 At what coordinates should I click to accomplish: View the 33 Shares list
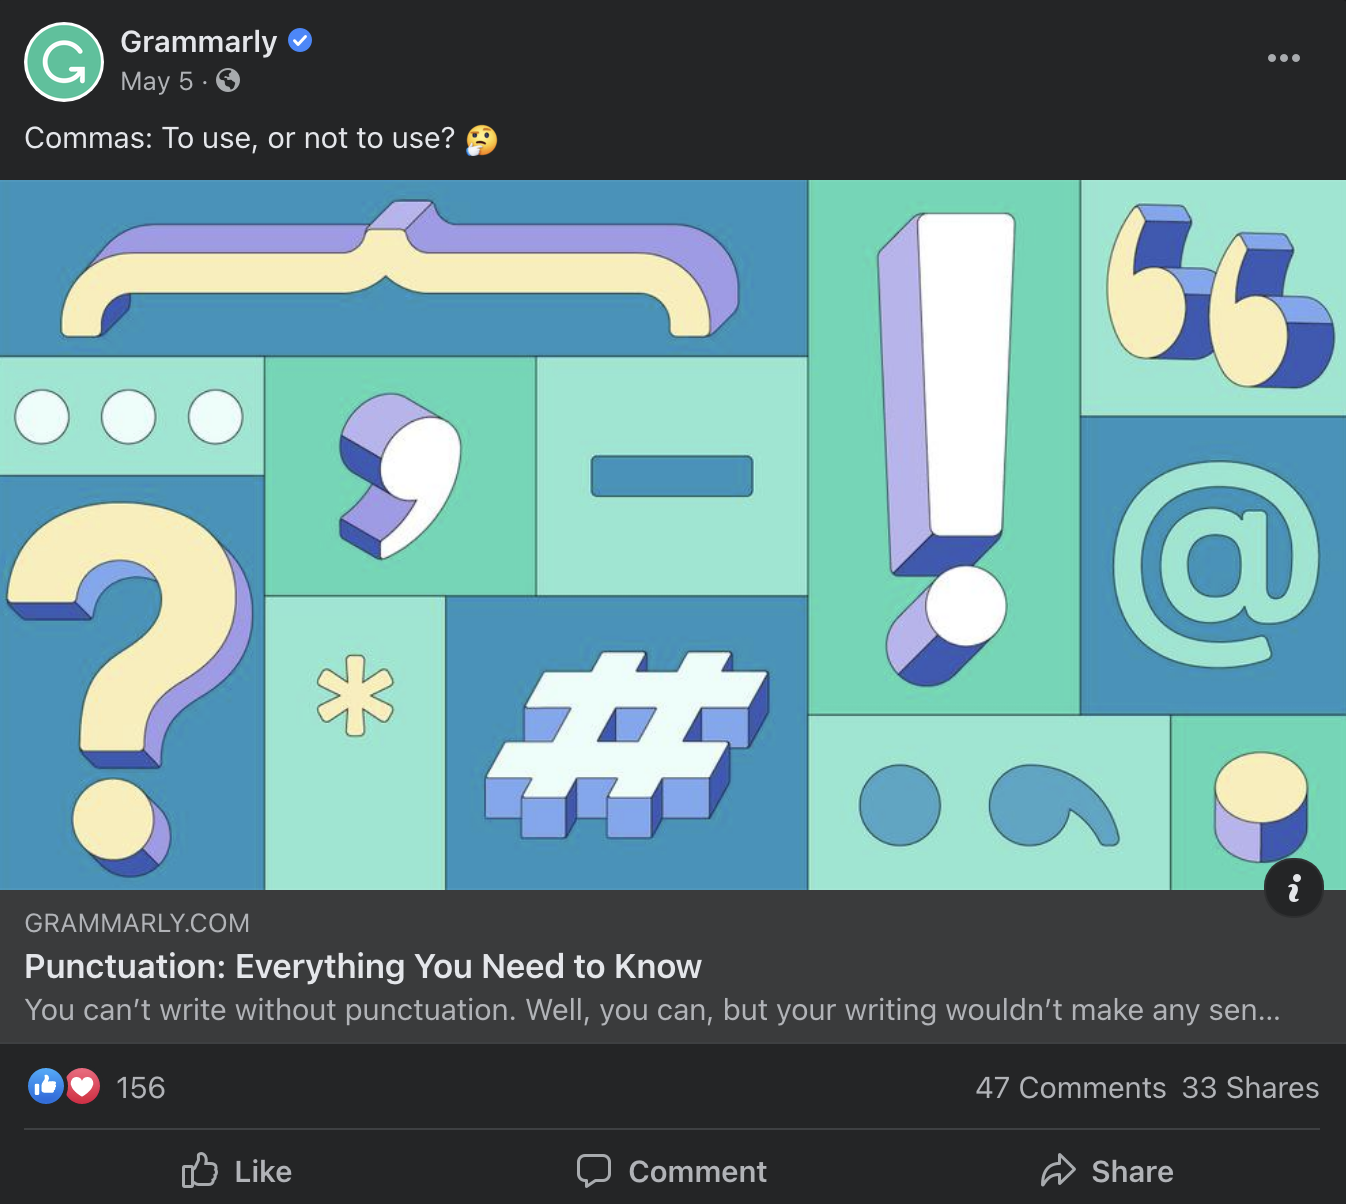pos(1250,1088)
